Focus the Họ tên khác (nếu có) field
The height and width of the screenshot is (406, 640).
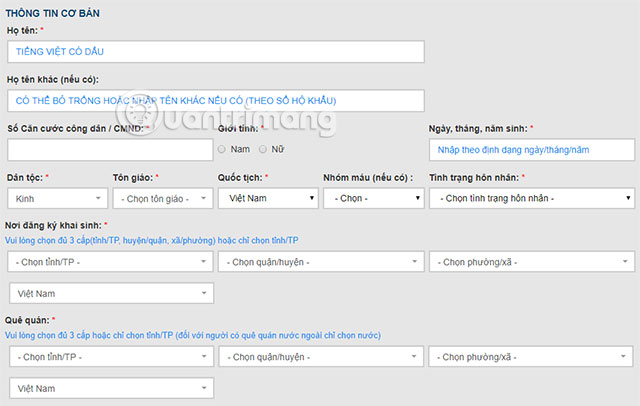tap(216, 101)
